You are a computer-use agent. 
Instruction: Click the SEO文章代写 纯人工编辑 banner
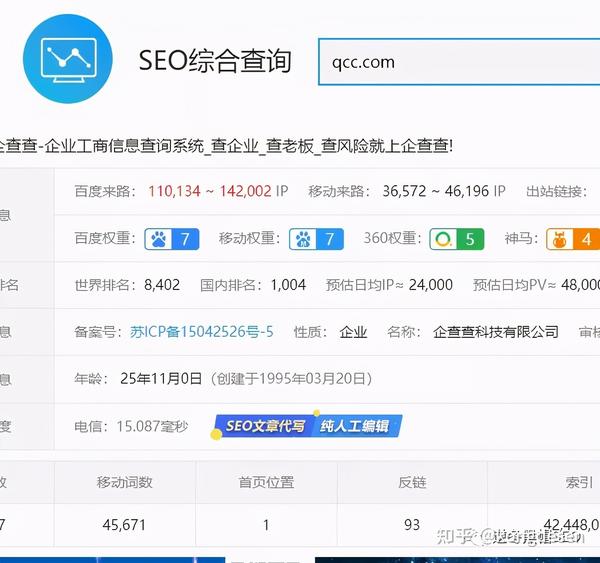tap(307, 426)
